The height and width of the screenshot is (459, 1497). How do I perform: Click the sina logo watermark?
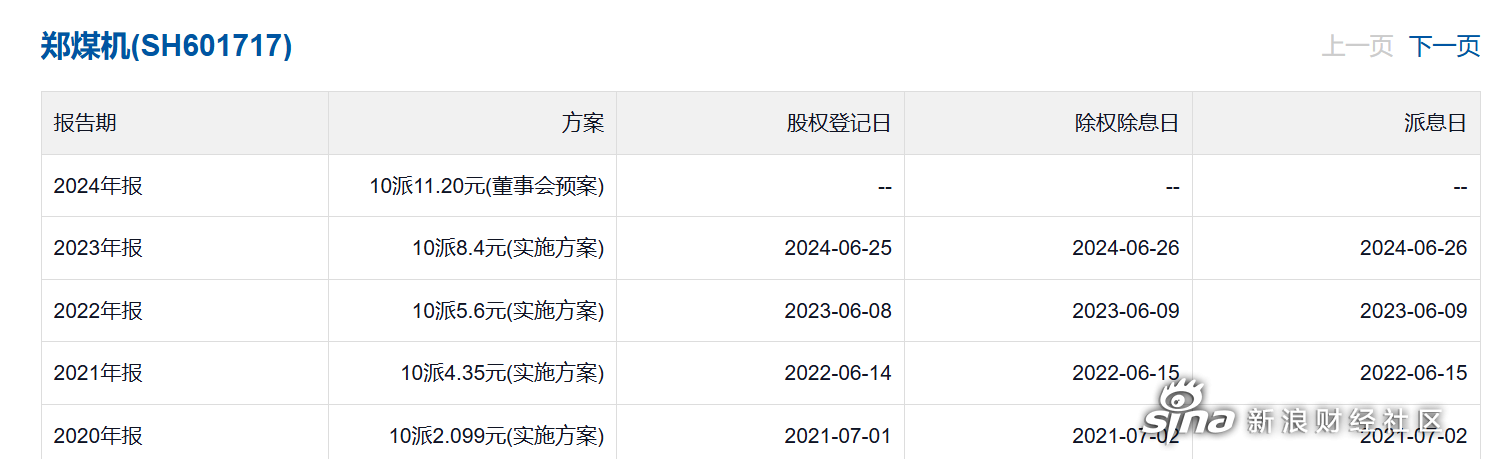[x=1188, y=410]
